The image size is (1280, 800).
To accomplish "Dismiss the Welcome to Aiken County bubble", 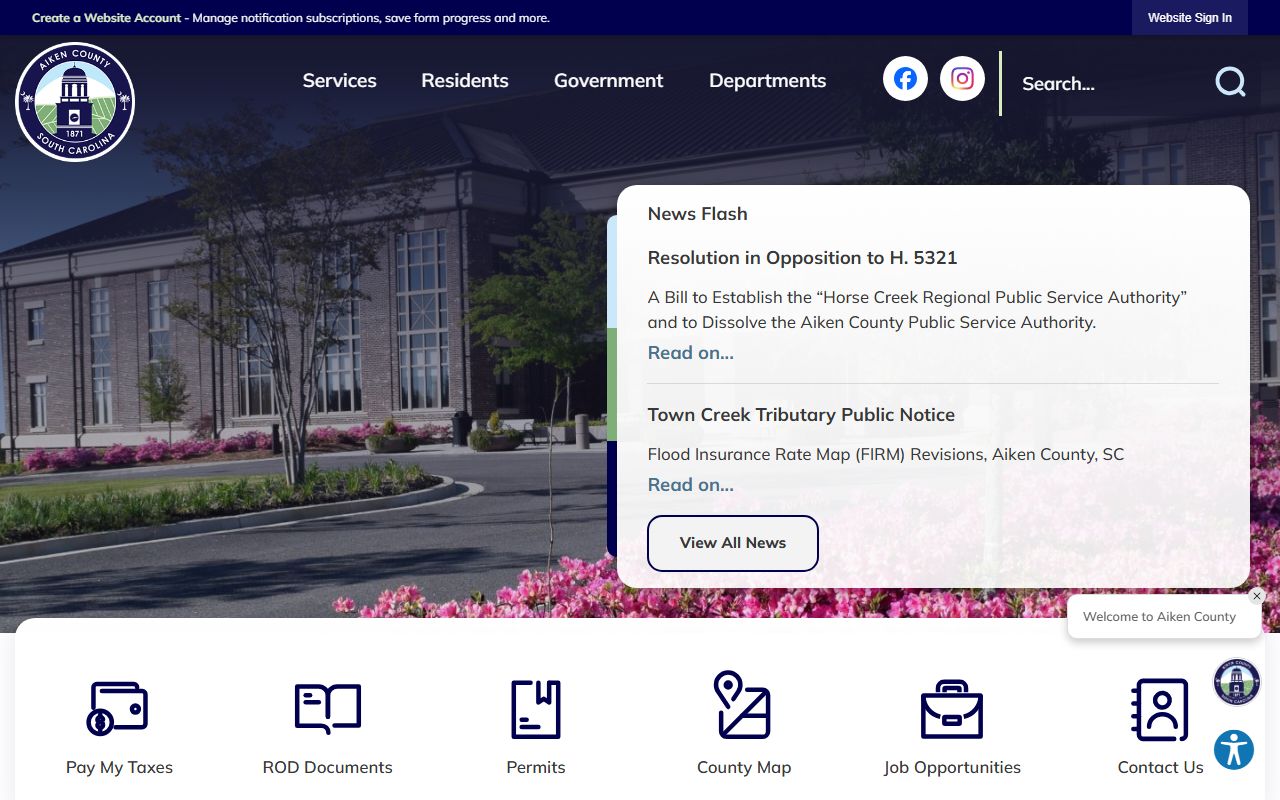I will click(1257, 596).
